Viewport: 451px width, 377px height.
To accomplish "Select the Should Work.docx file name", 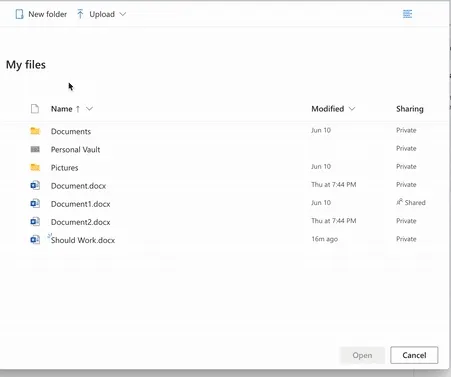I will point(83,240).
